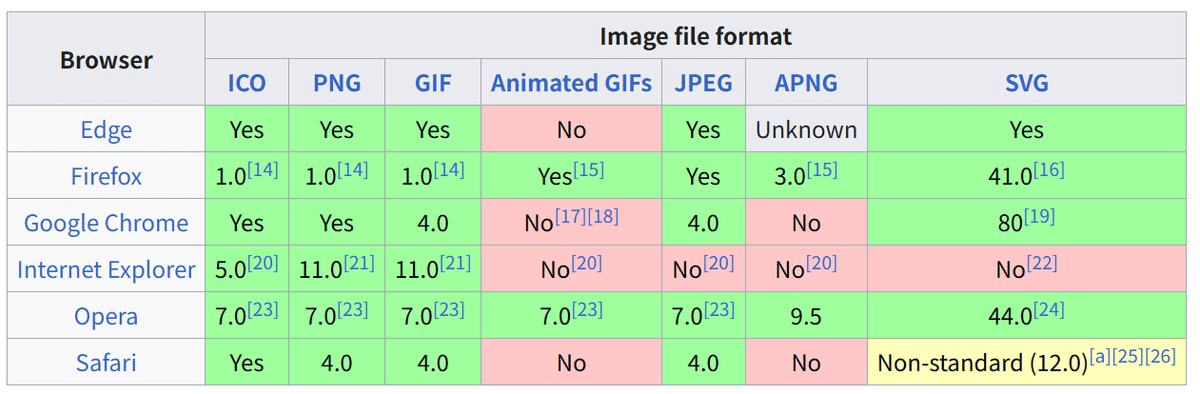Click the ICO column header link

[x=247, y=83]
